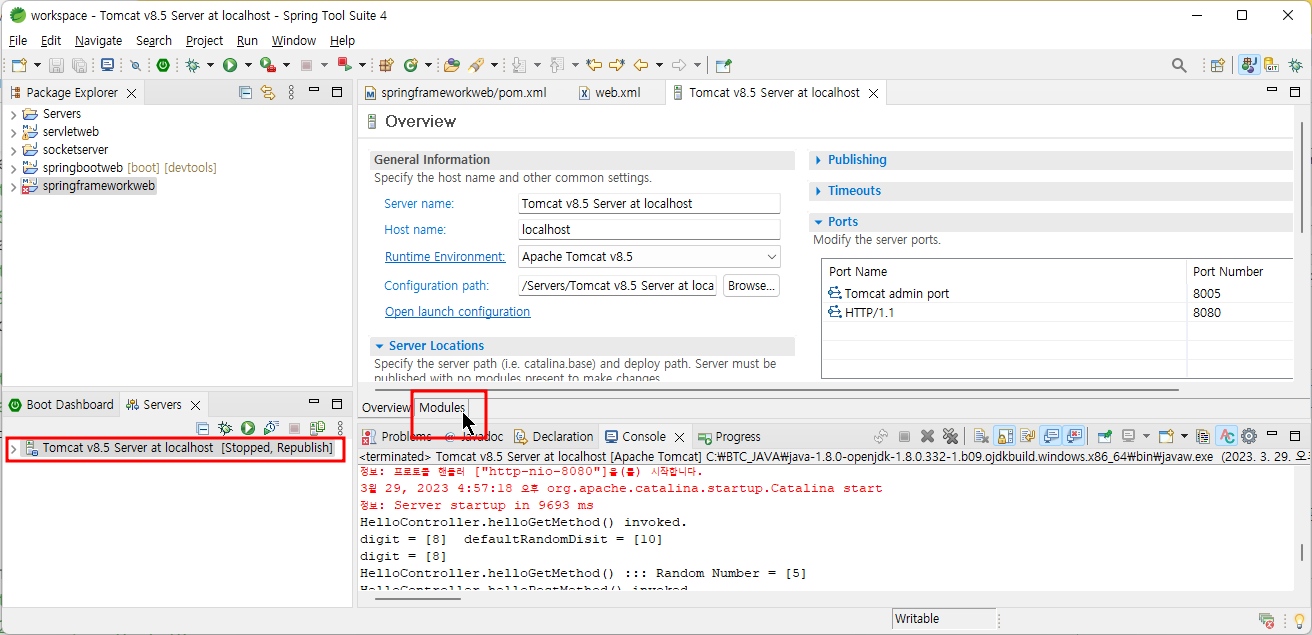The image size is (1312, 635).
Task: Open the Navigate menu
Action: pyautogui.click(x=98, y=41)
